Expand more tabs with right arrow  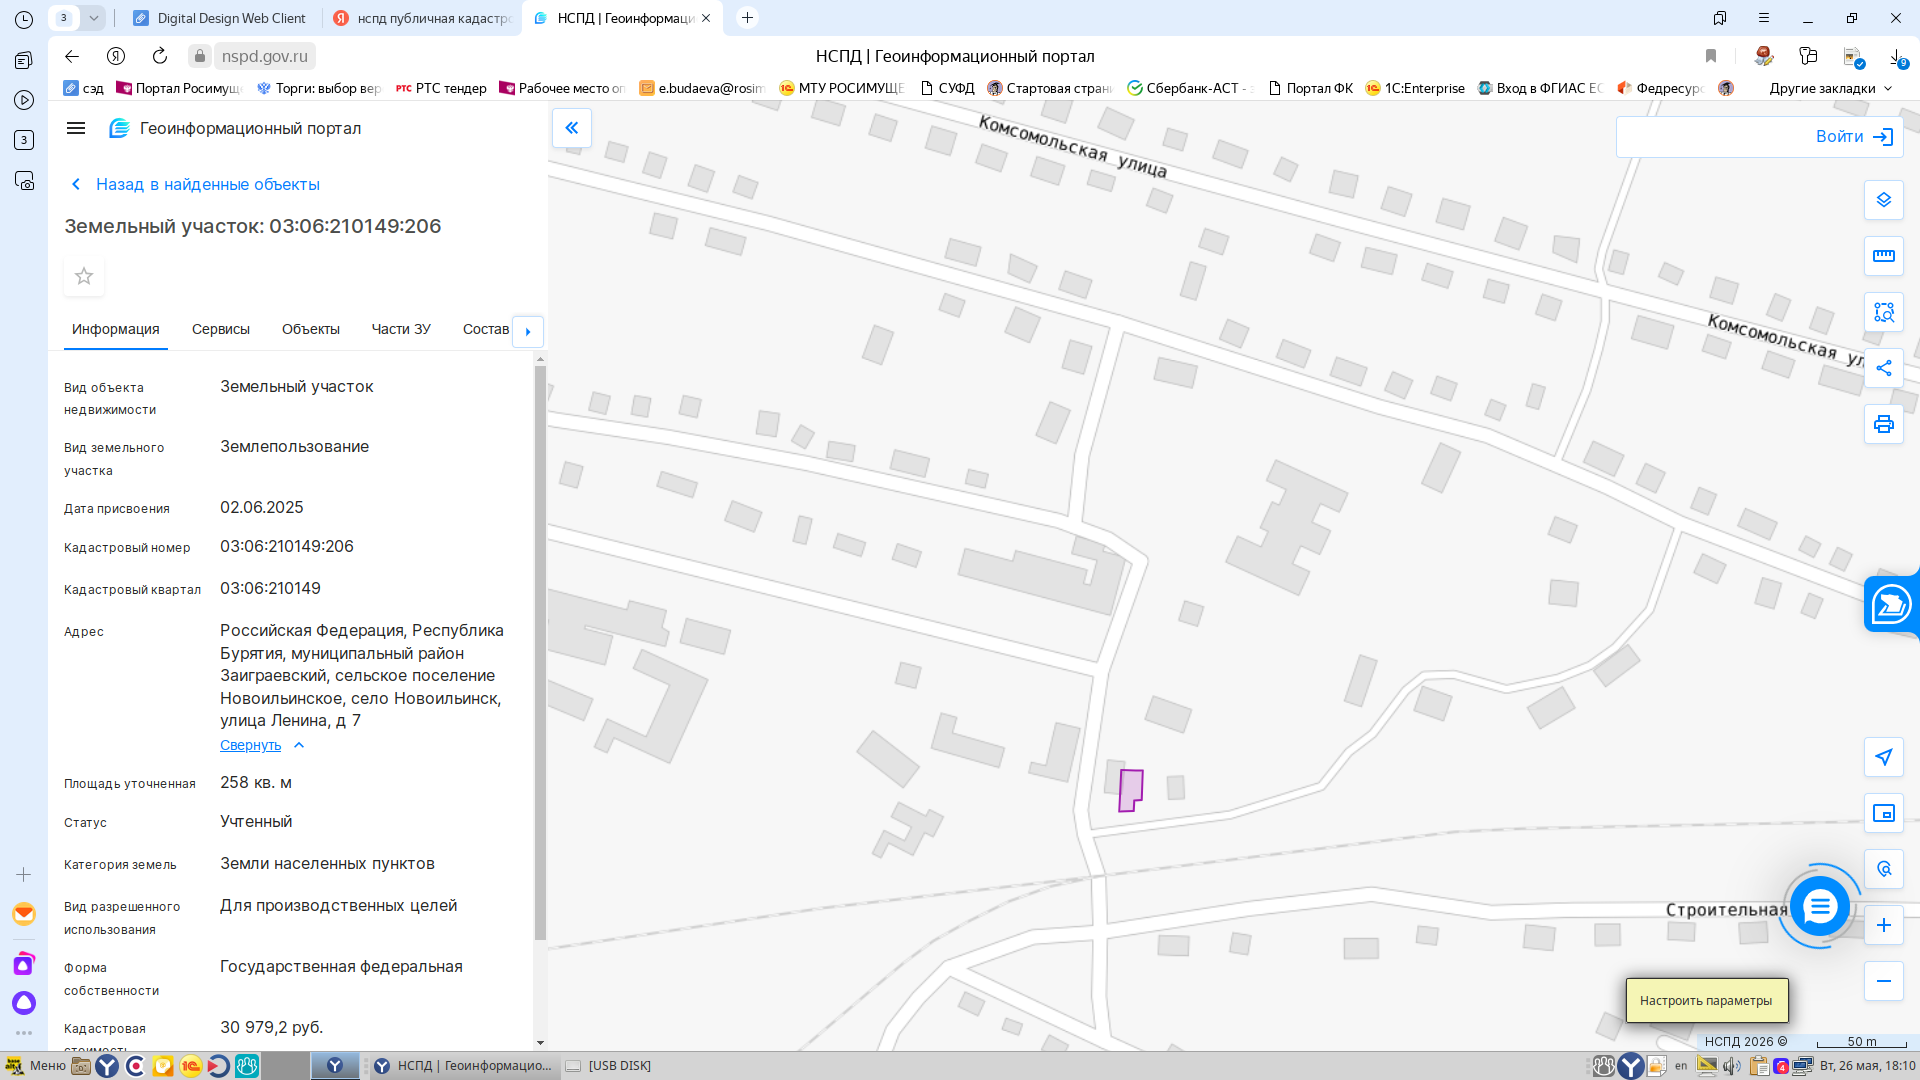pos(528,331)
